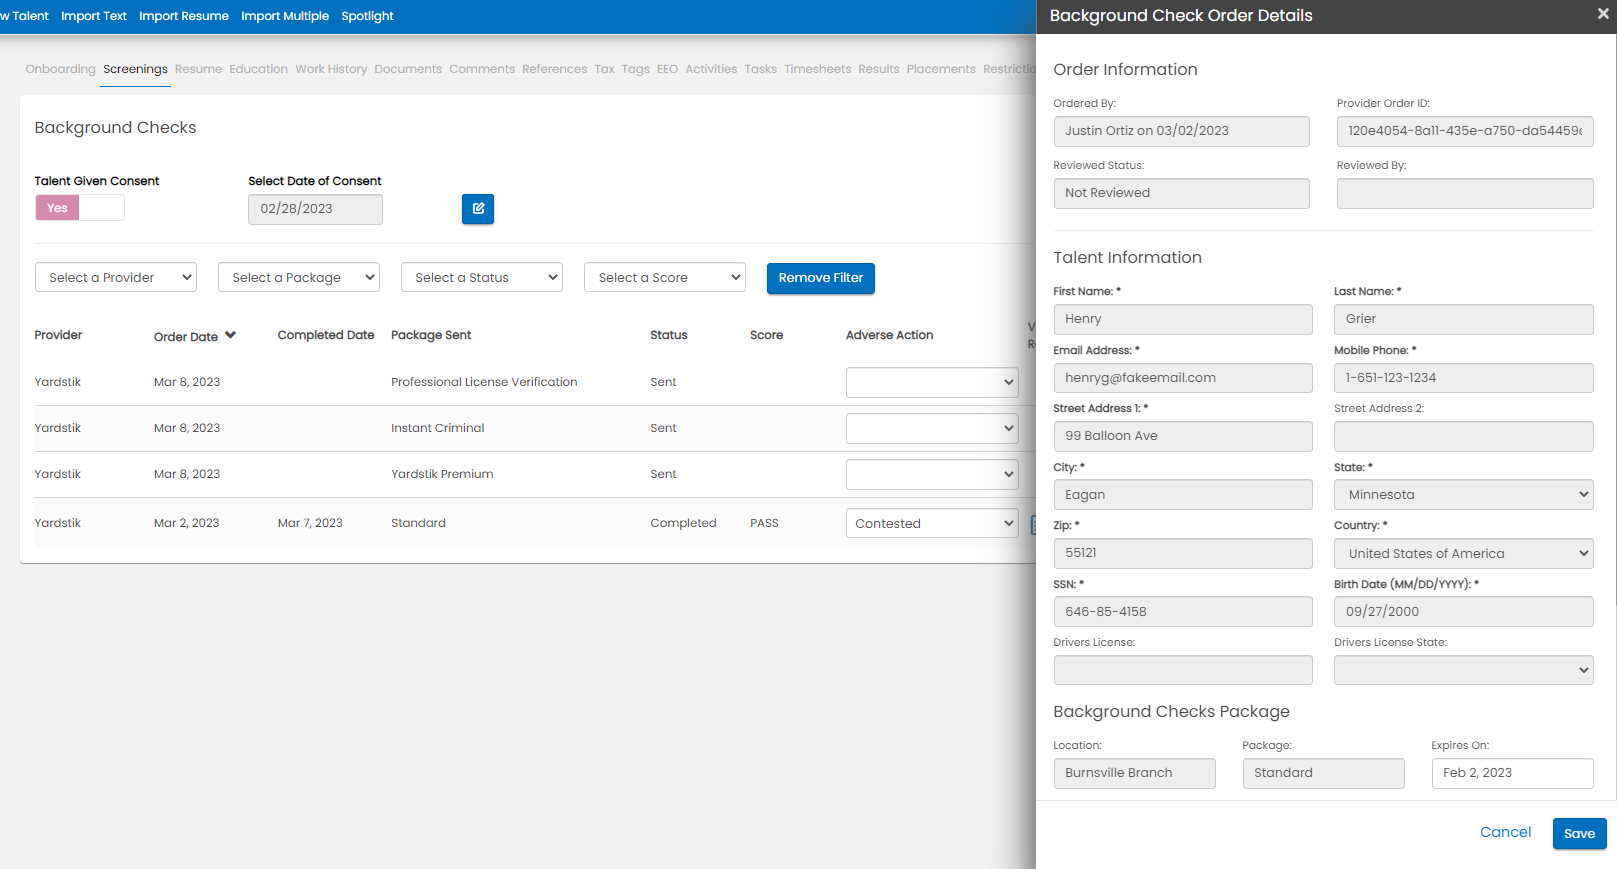The width and height of the screenshot is (1617, 869).
Task: Open the Select a Status dropdown
Action: 482,278
